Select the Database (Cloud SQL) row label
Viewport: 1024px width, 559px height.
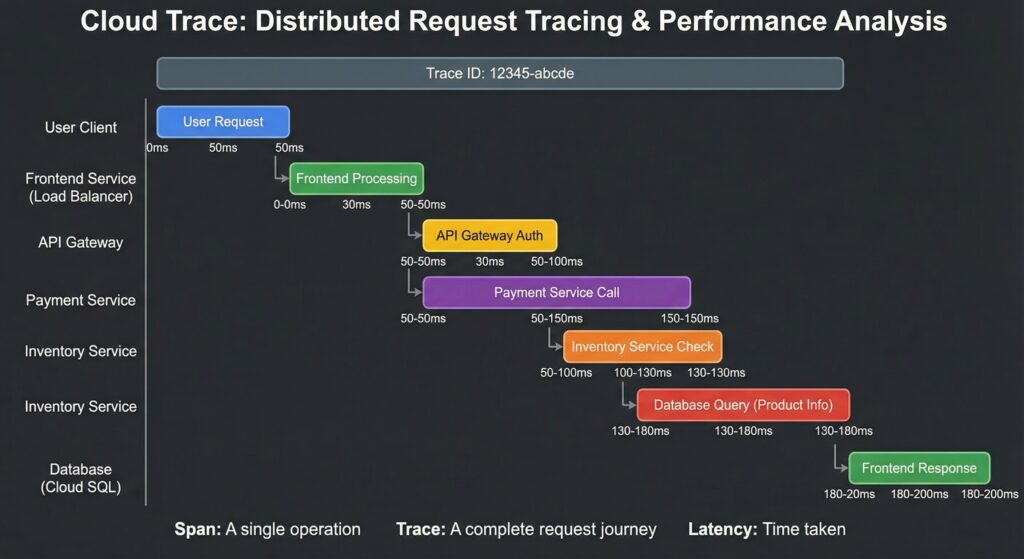click(x=80, y=478)
